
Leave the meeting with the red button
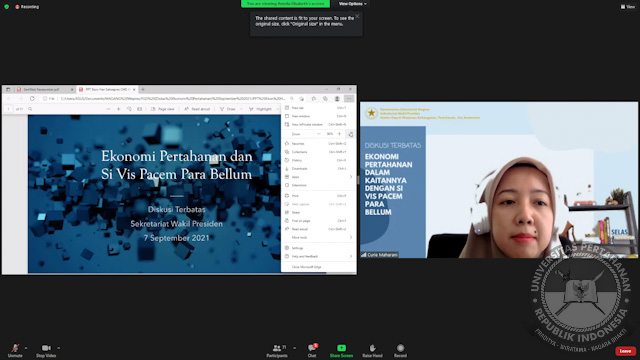625,351
